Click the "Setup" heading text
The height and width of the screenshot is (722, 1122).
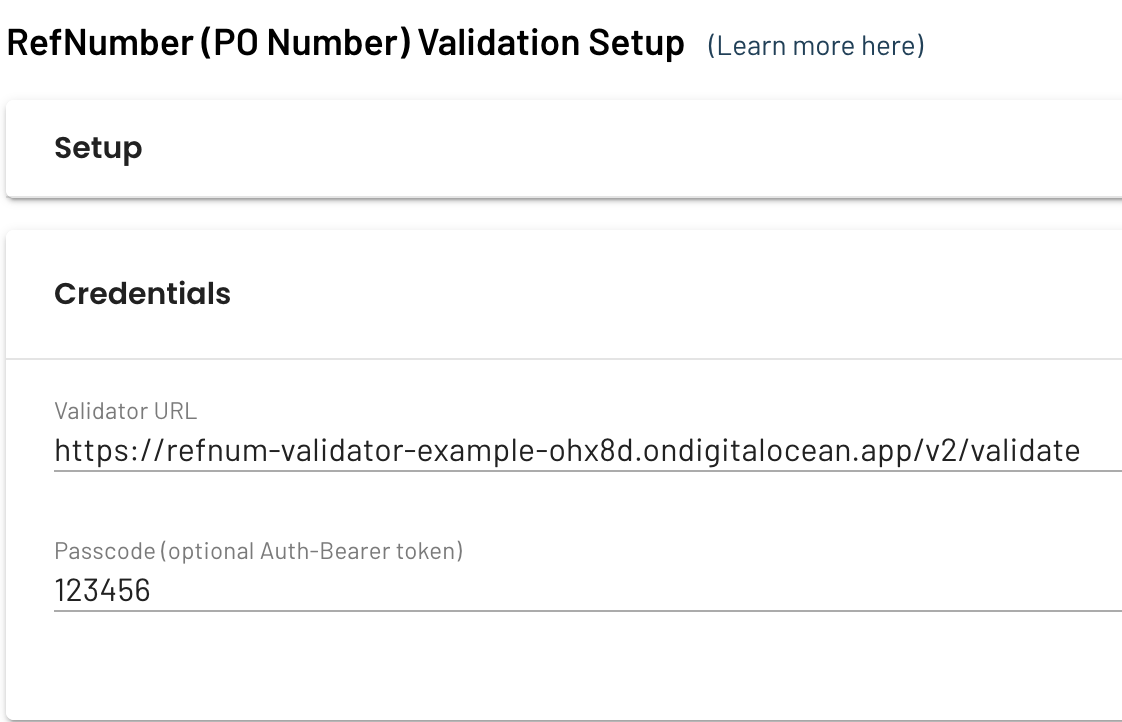point(98,148)
